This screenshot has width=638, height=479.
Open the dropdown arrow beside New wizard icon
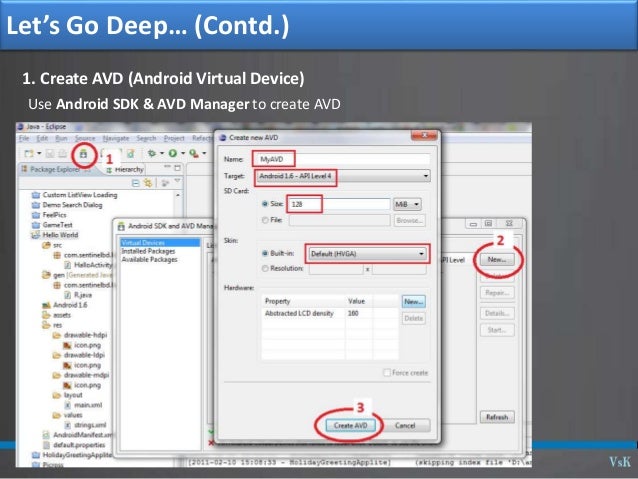39,153
